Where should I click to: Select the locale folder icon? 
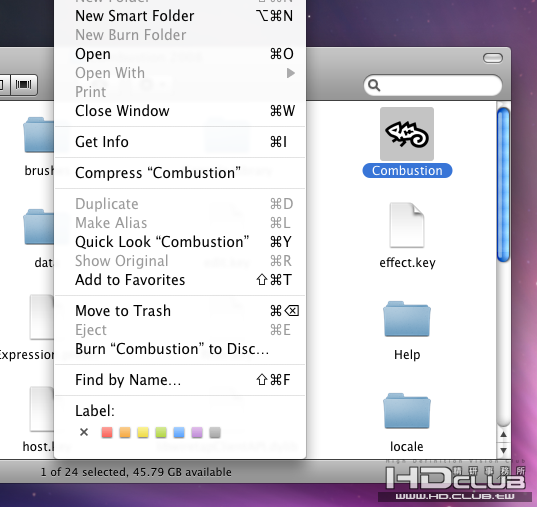pos(407,411)
